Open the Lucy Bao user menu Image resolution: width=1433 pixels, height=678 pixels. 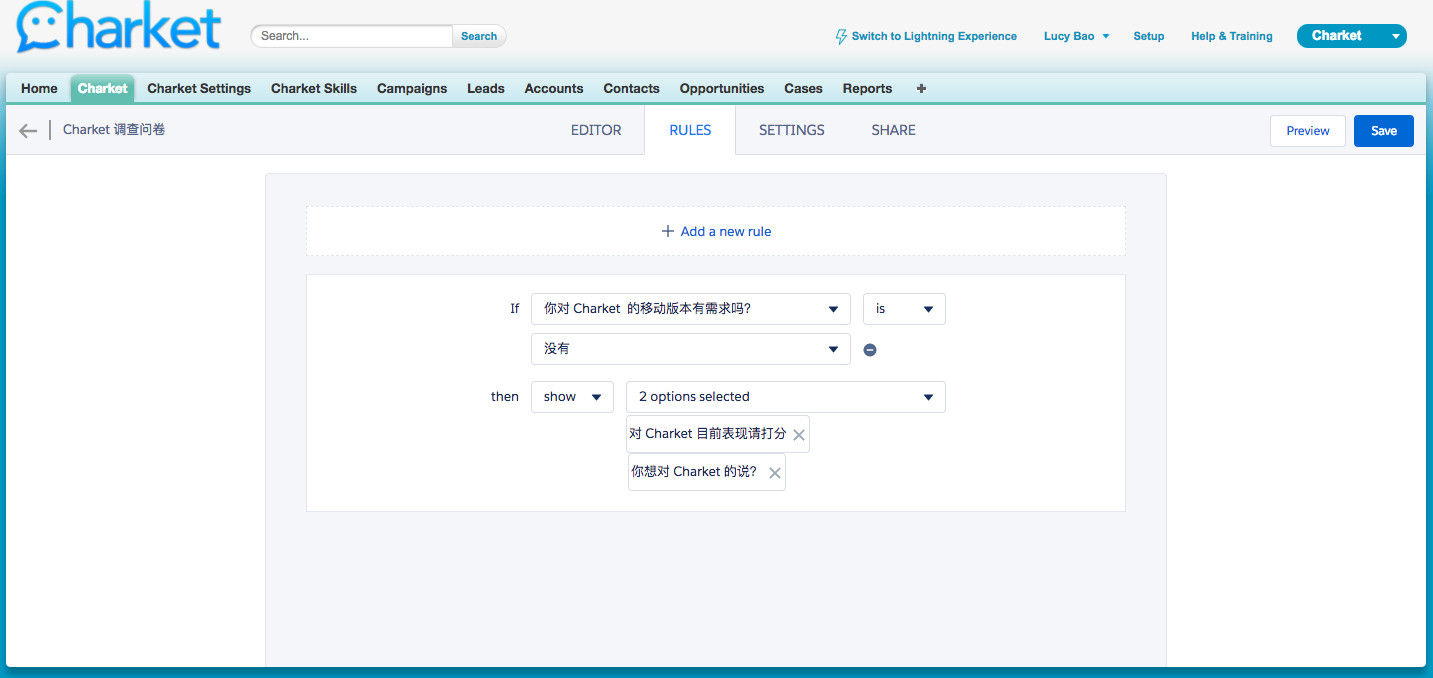(x=1076, y=36)
